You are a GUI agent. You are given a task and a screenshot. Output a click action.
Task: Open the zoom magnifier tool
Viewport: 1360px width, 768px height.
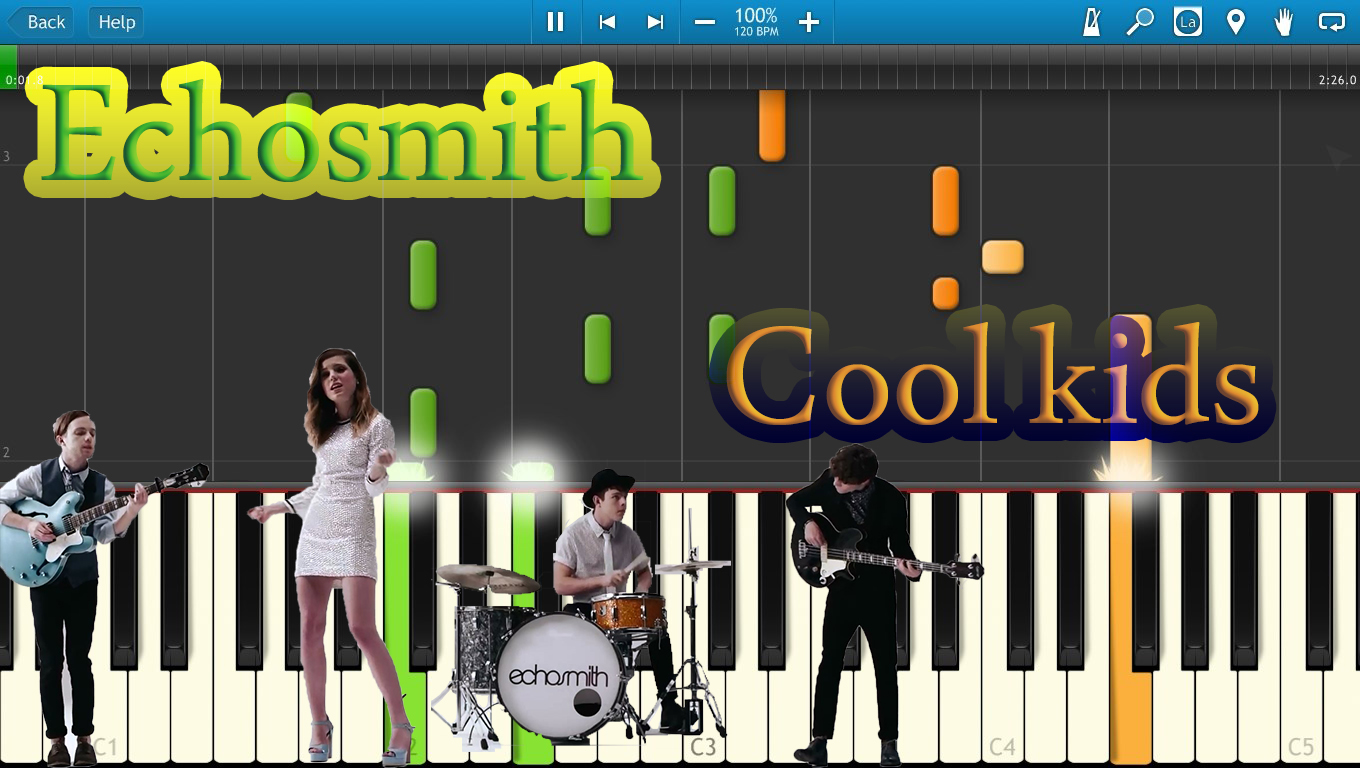1140,22
